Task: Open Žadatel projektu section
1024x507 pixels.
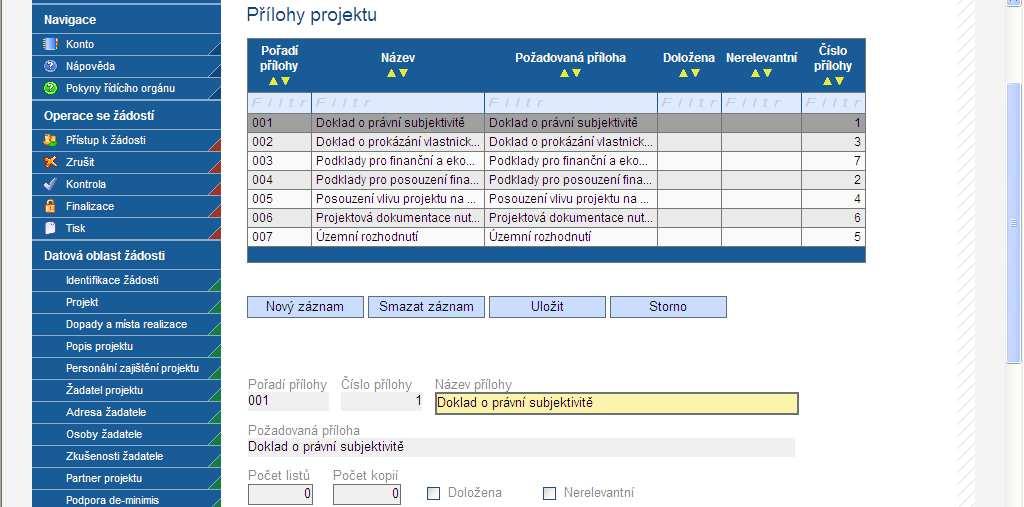Action: [x=126, y=390]
